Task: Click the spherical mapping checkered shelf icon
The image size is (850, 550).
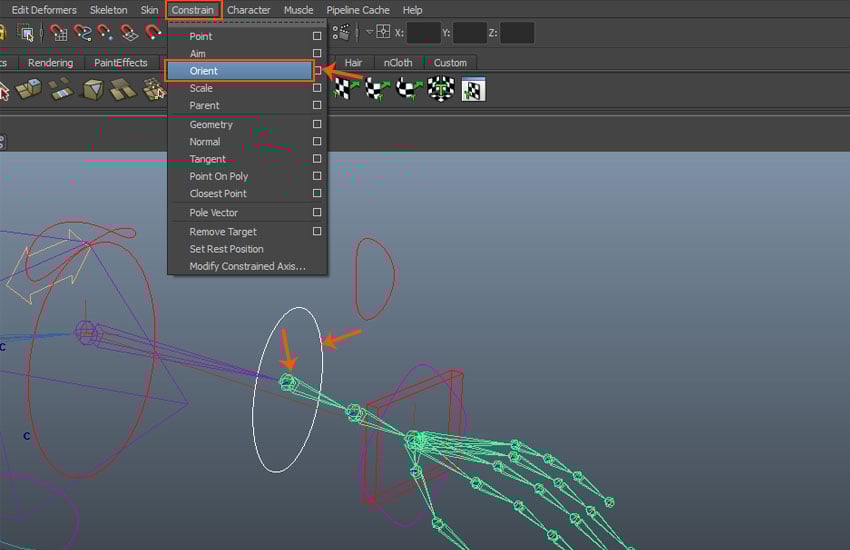Action: 409,89
